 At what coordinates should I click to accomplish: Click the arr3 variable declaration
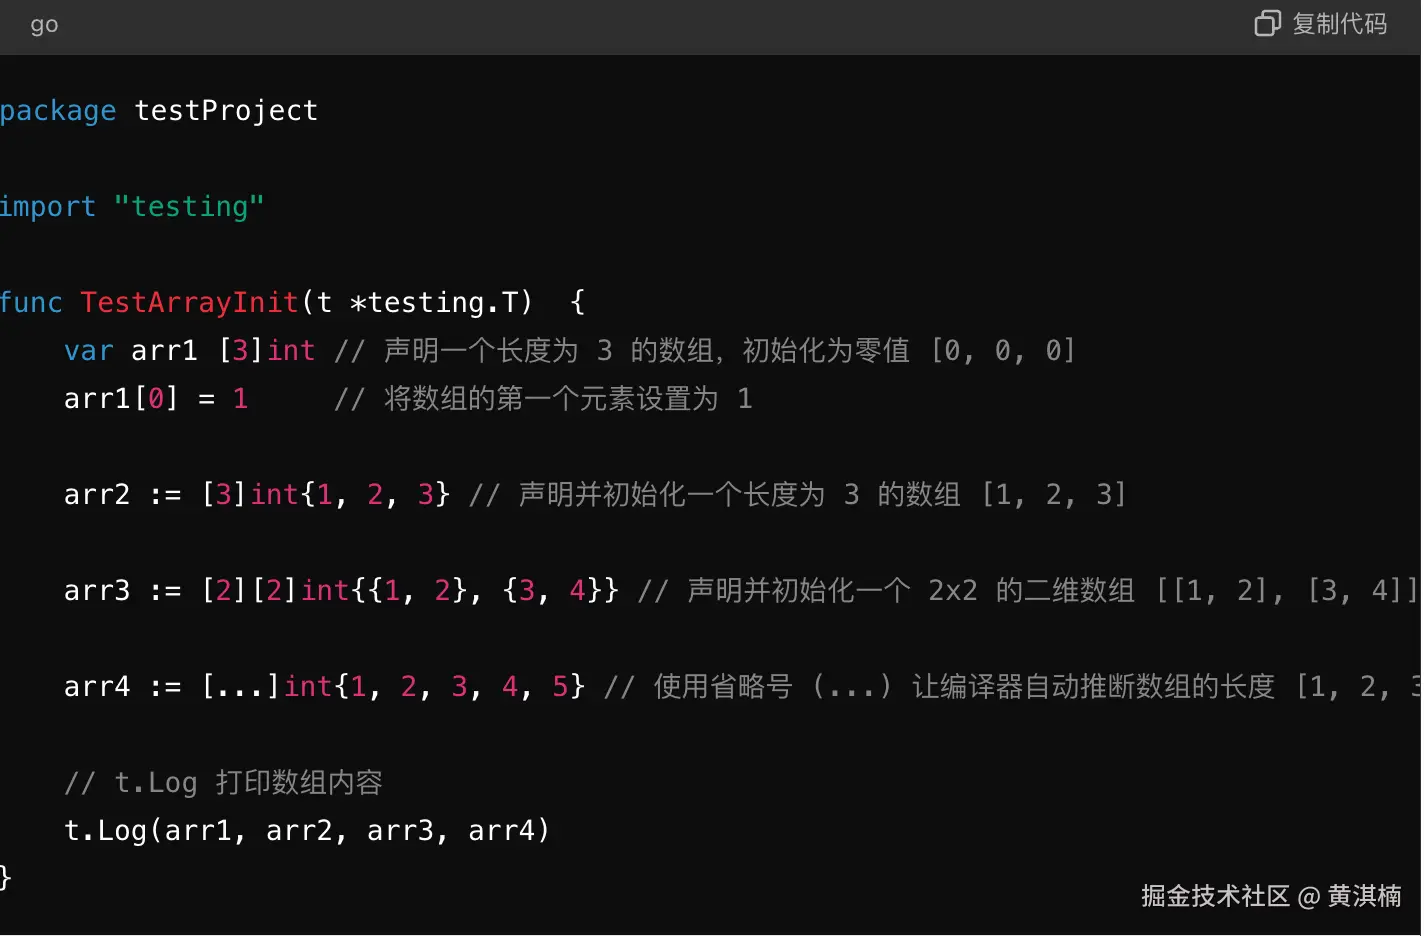(x=97, y=590)
